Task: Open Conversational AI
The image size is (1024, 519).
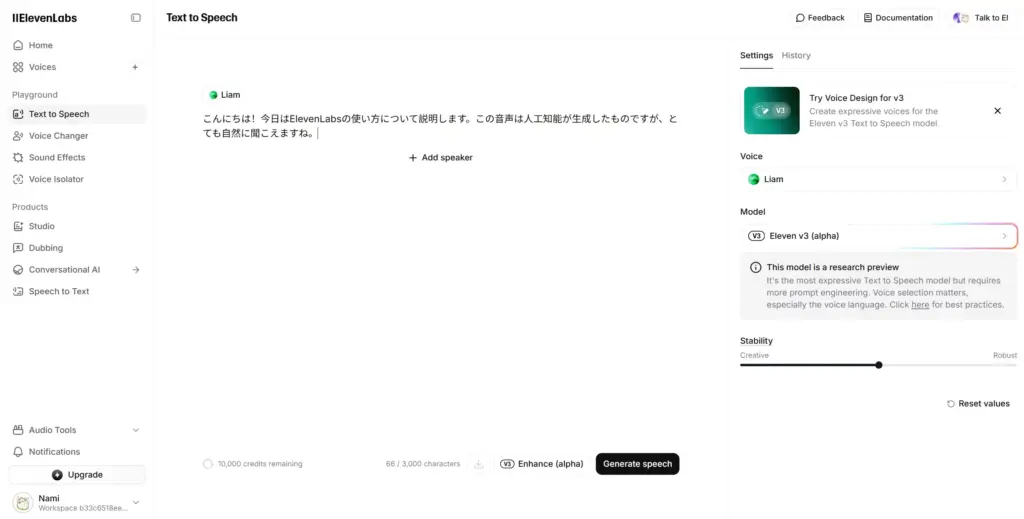Action: point(65,270)
